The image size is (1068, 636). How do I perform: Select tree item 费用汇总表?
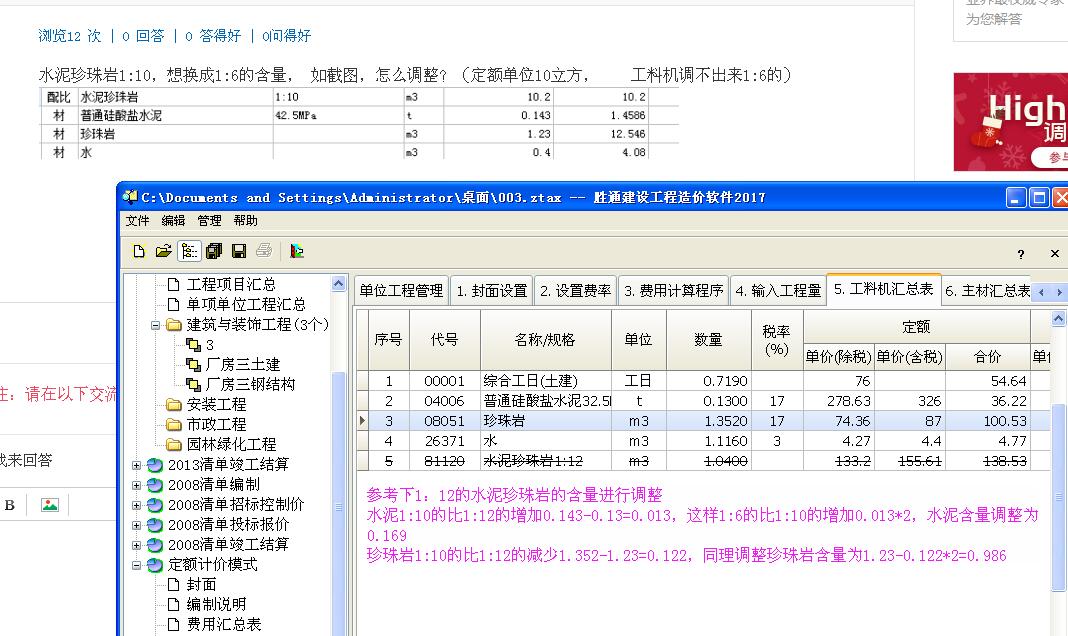pyautogui.click(x=224, y=624)
